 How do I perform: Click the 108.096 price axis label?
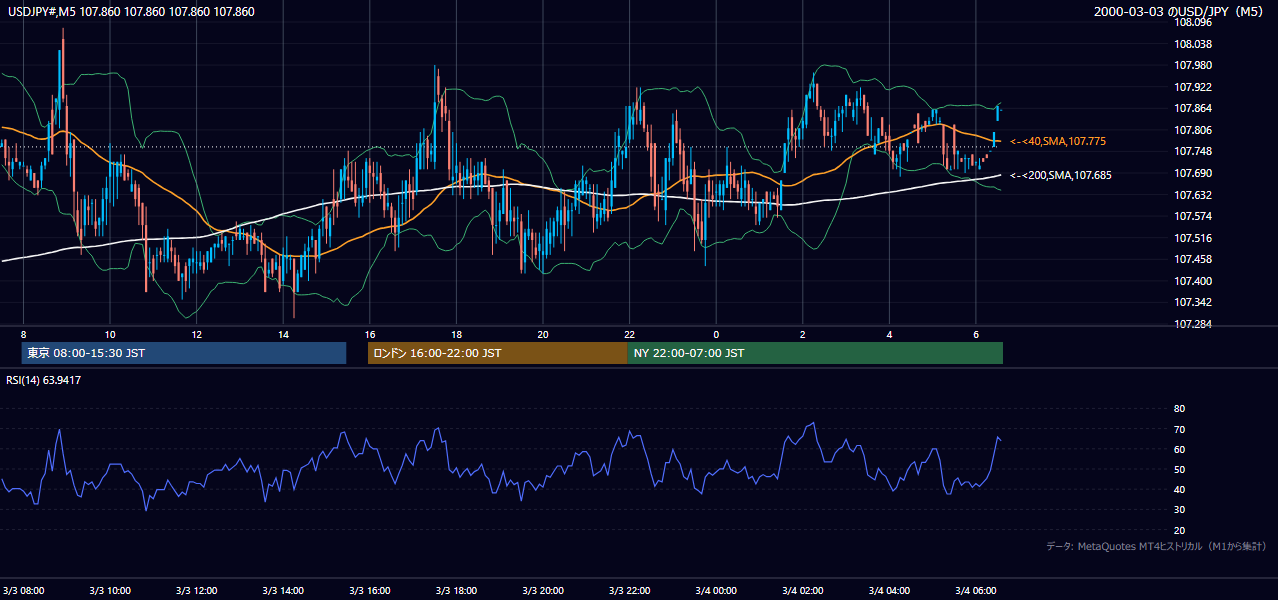[1193, 22]
